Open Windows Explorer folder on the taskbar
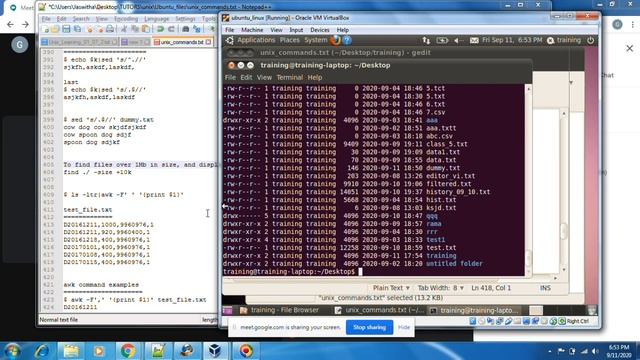The height and width of the screenshot is (360, 640). click(71, 351)
